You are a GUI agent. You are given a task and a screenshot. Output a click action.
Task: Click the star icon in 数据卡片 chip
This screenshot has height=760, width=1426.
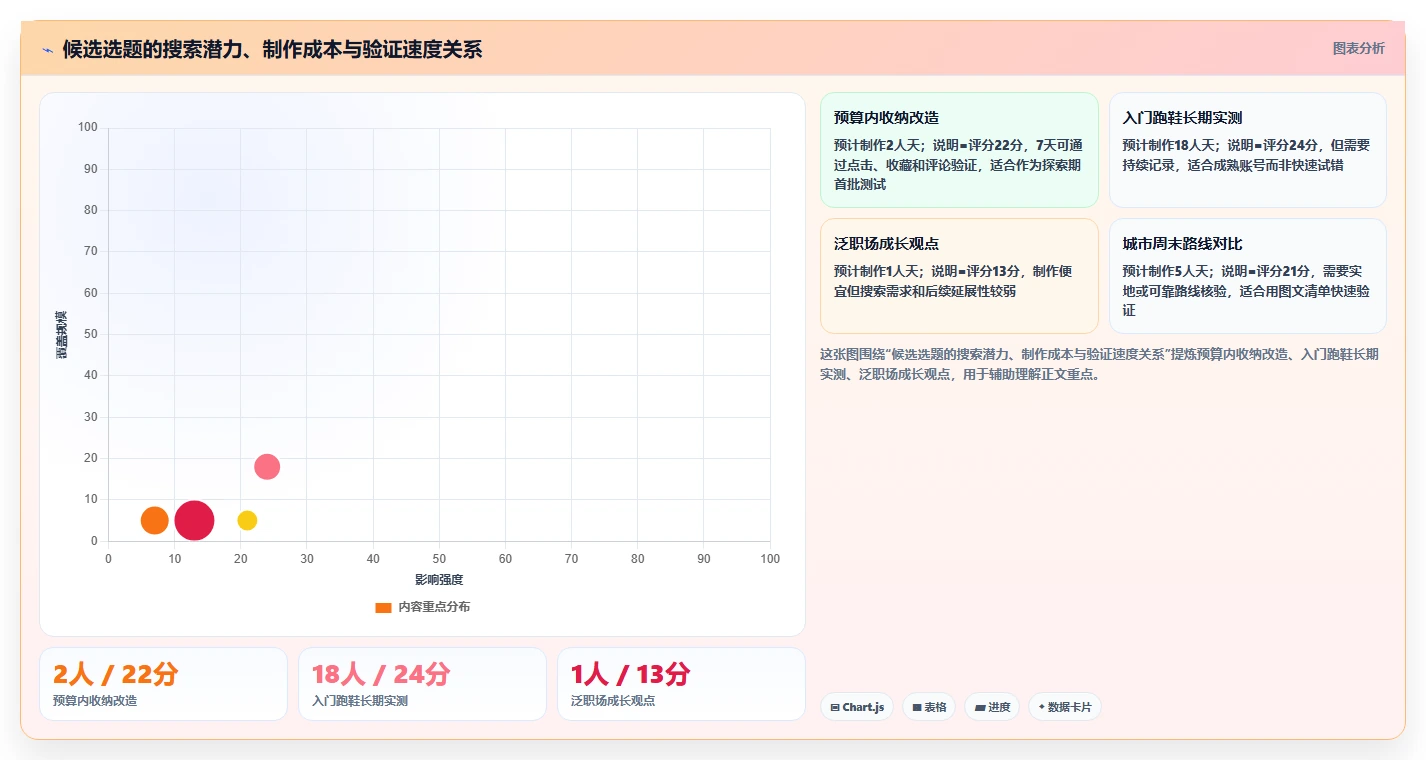(1042, 707)
